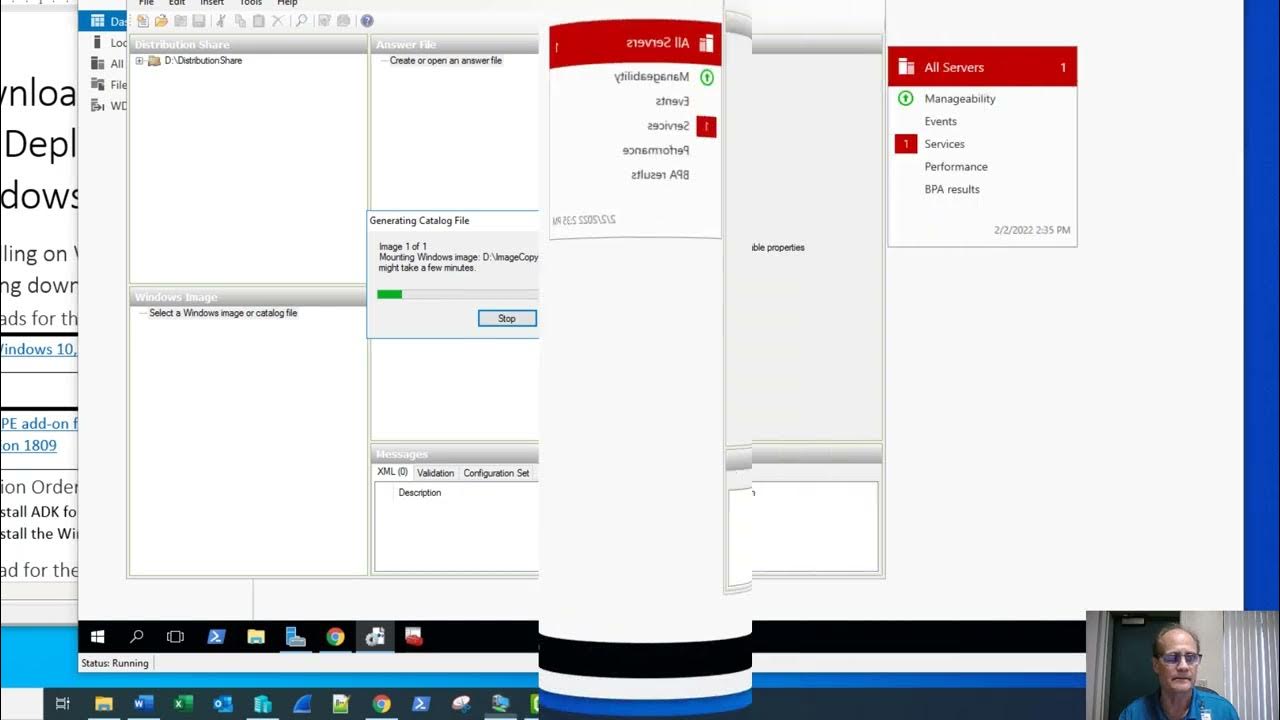Click Task View on the host taskbar
The width and height of the screenshot is (1280, 720).
(62, 704)
